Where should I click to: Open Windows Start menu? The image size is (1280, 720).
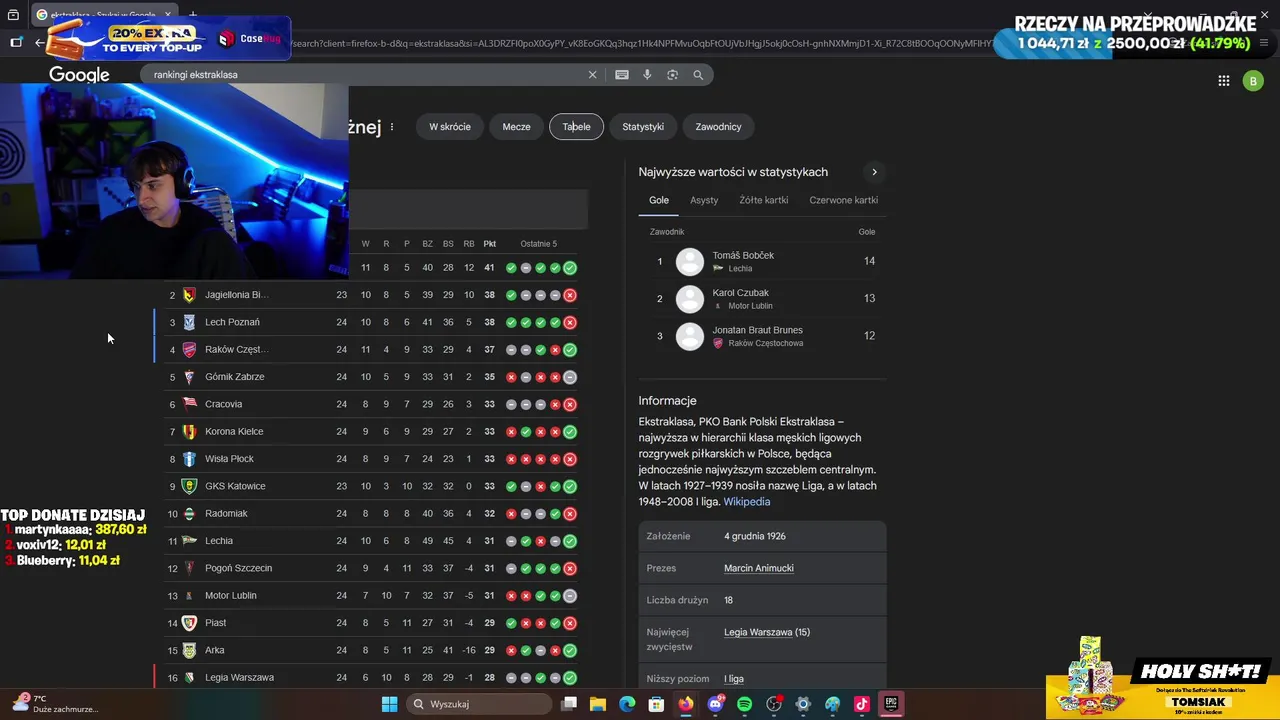(390, 704)
